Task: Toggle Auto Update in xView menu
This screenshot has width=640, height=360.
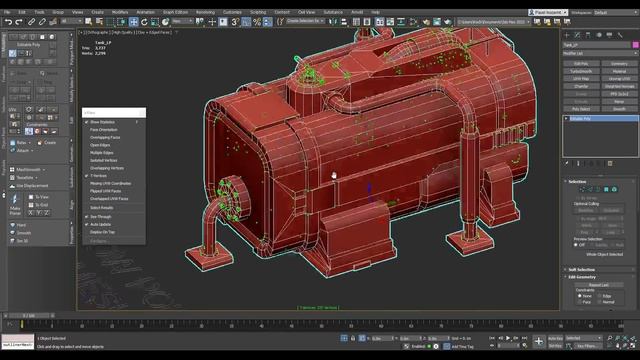Action: (x=100, y=224)
